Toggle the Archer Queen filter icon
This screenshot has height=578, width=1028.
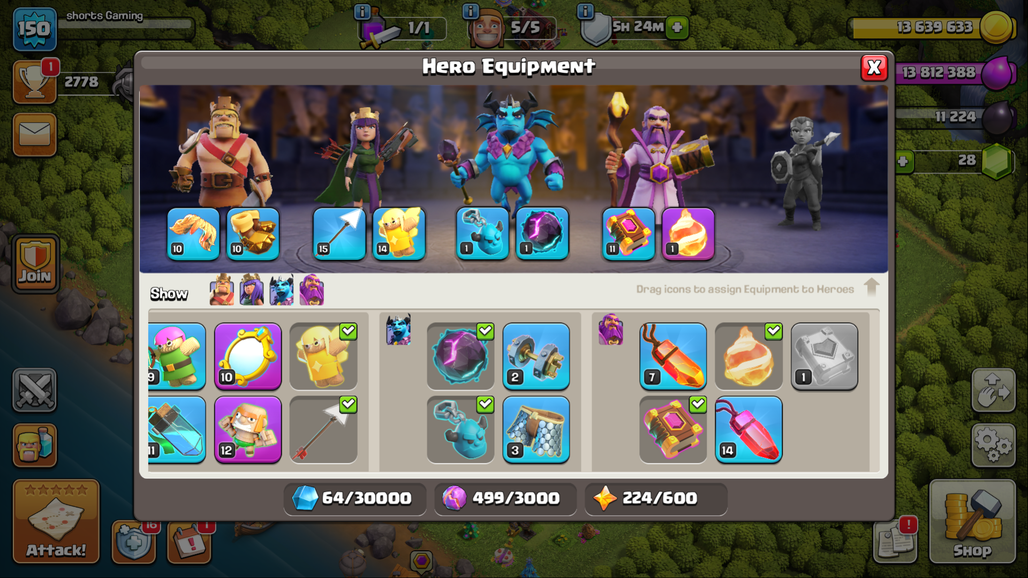pyautogui.click(x=251, y=290)
